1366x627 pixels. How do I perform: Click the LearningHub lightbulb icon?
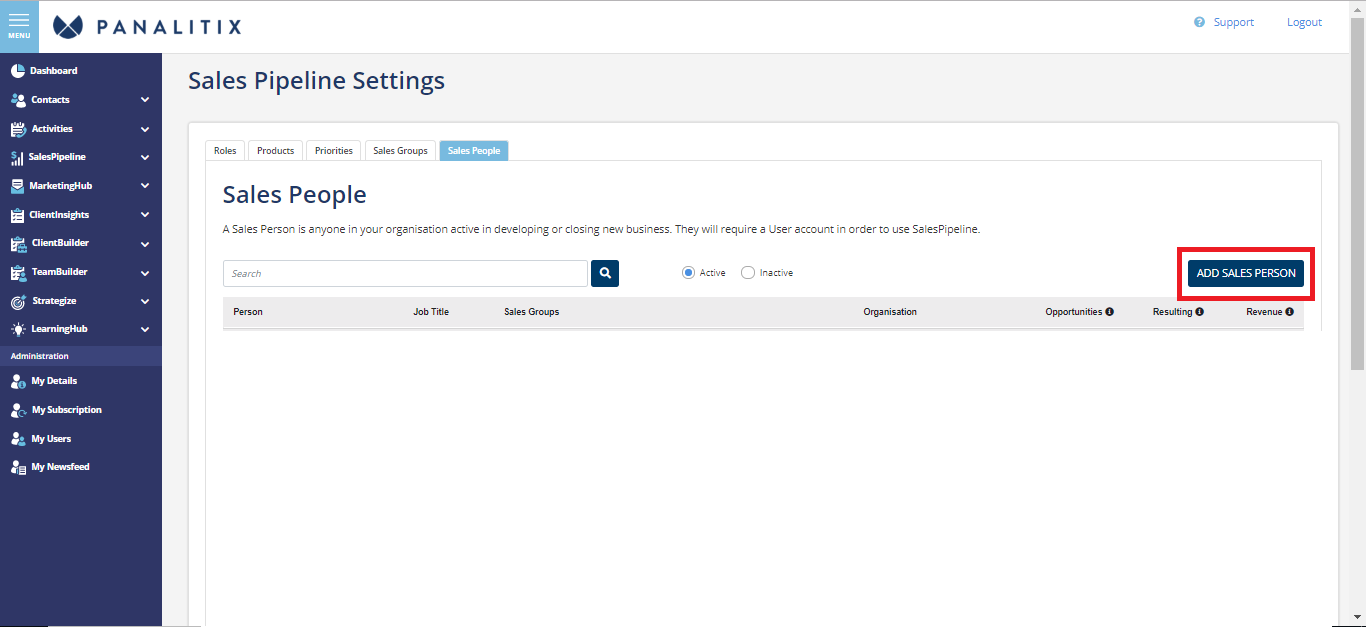pyautogui.click(x=18, y=330)
